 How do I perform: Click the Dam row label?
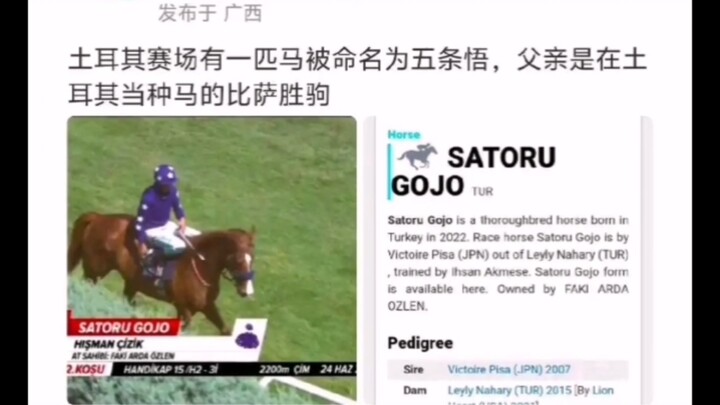415,390
